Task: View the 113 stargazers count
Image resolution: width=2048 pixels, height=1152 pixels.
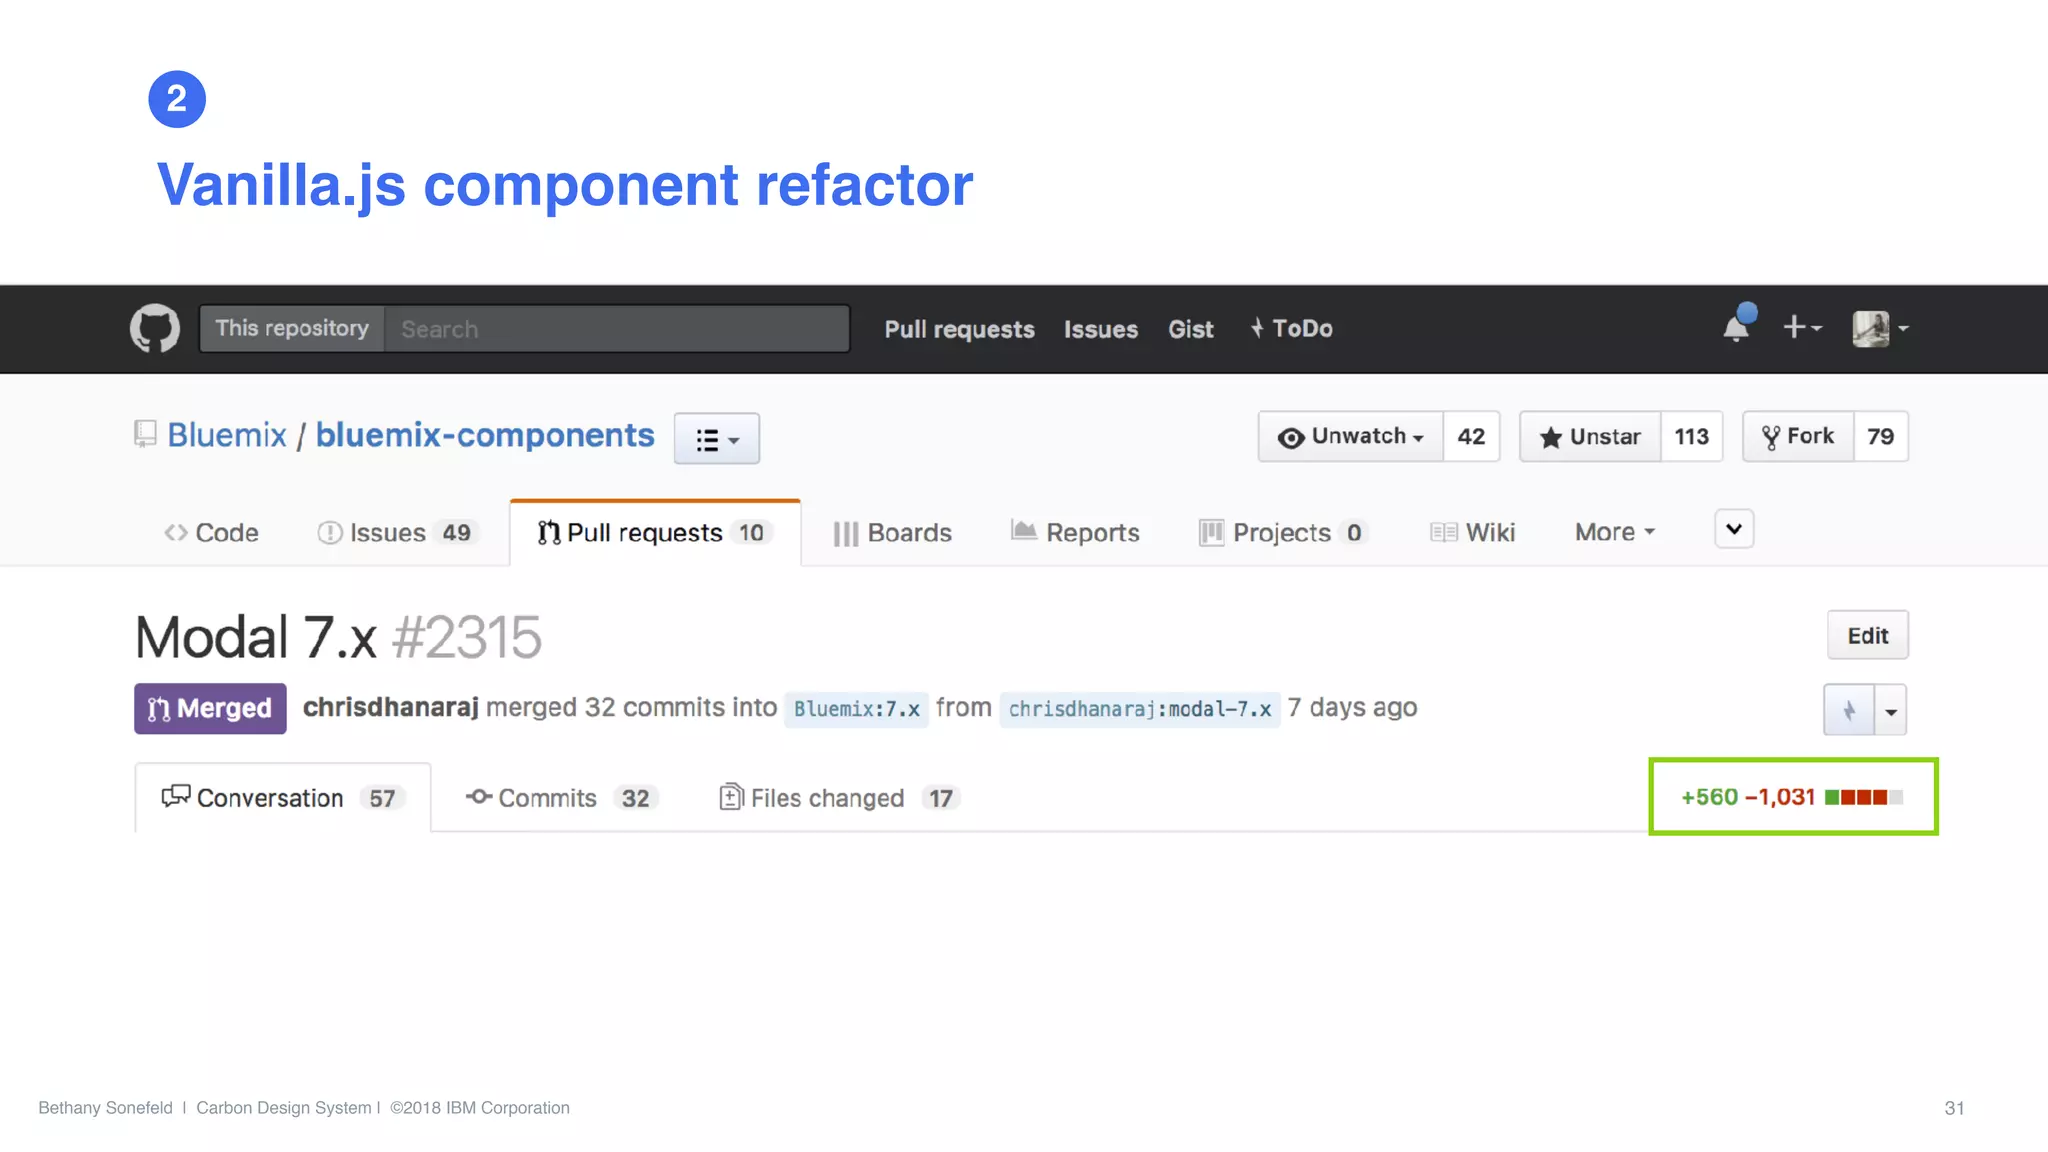Action: click(1692, 436)
